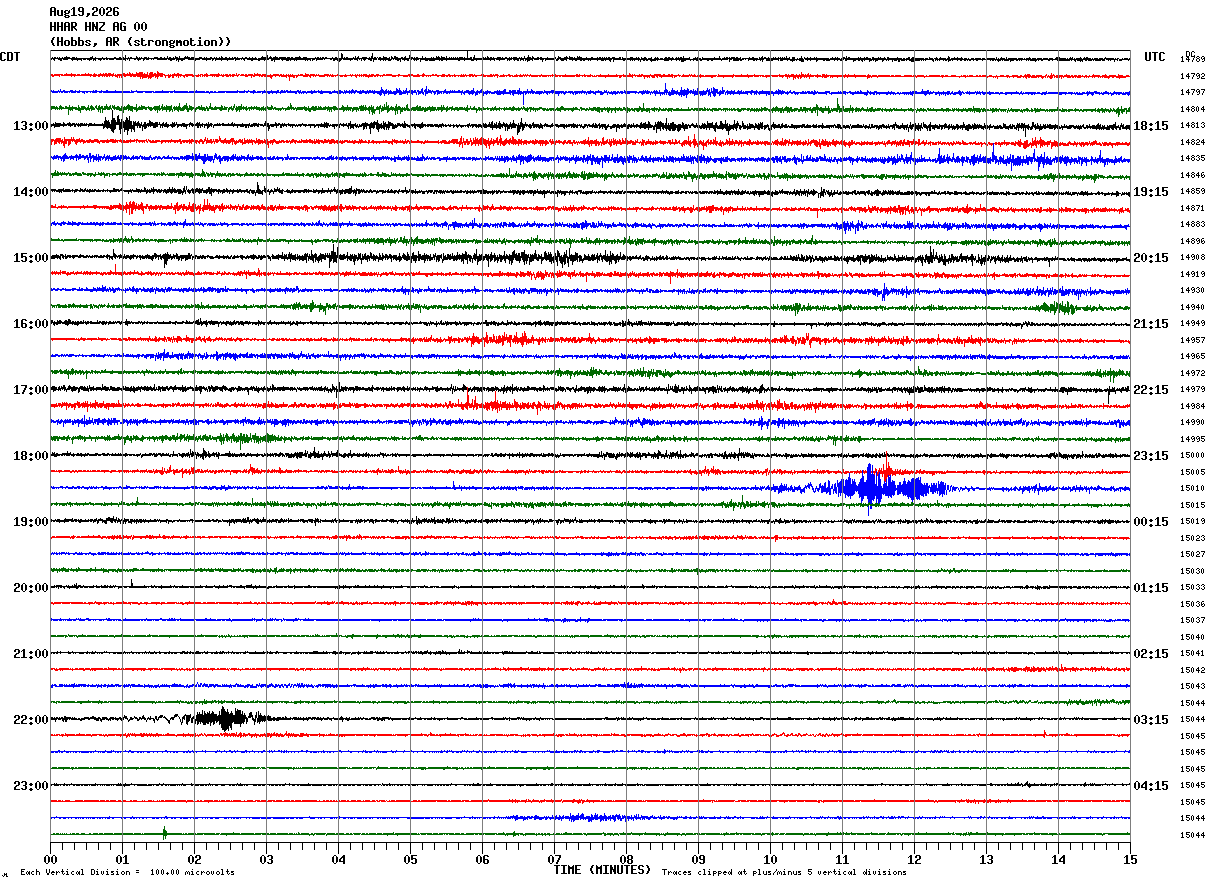Select the 20:00 CDT time label

tap(30, 588)
